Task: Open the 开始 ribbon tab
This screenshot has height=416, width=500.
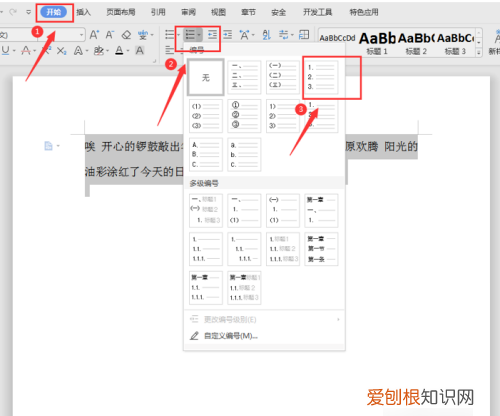Action: coord(54,12)
